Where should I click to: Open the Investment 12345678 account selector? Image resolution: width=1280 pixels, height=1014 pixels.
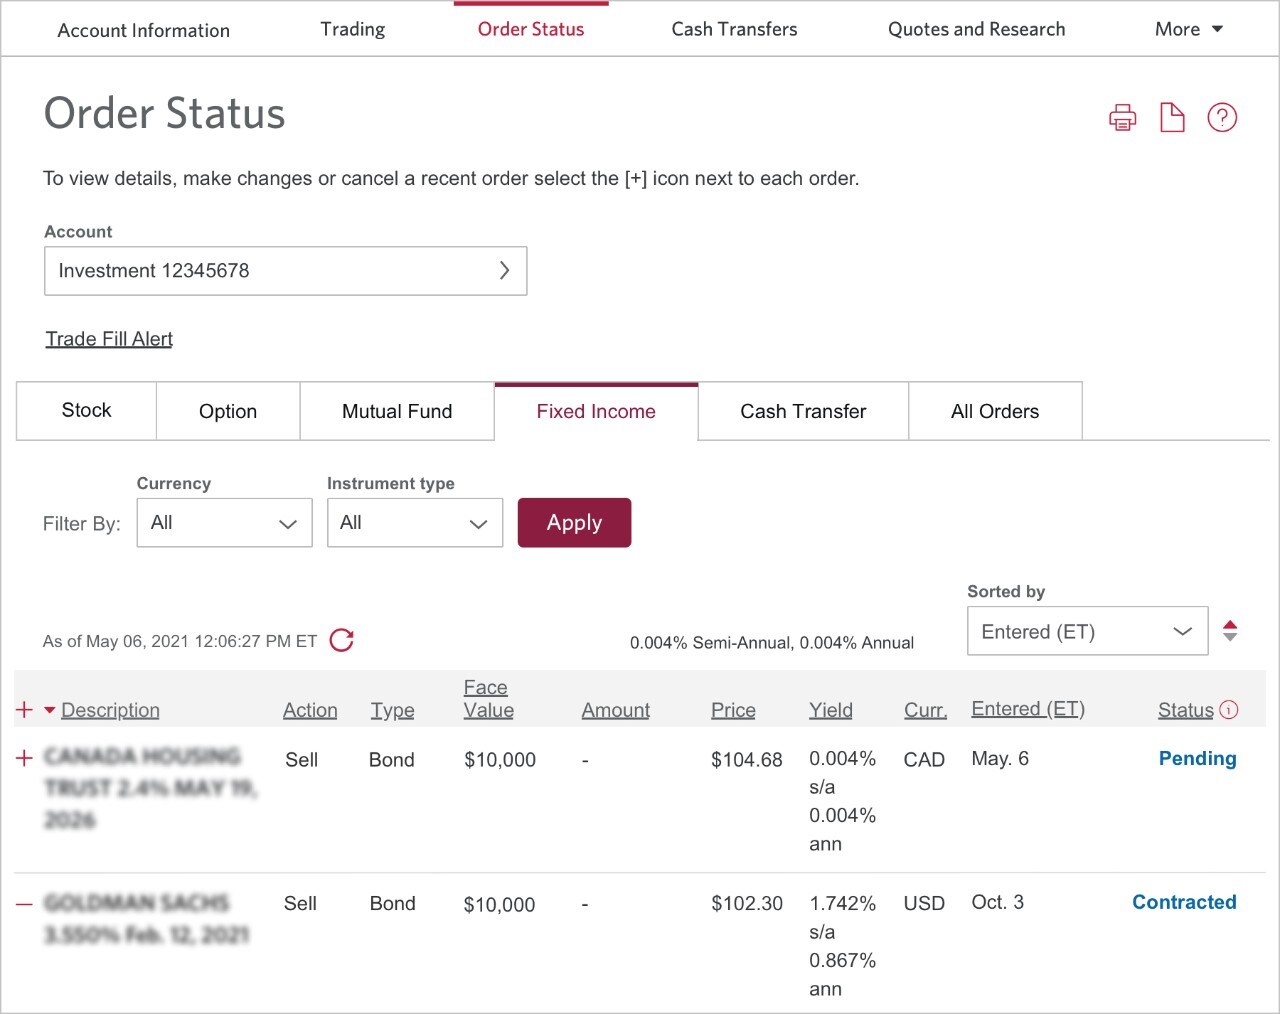click(285, 271)
